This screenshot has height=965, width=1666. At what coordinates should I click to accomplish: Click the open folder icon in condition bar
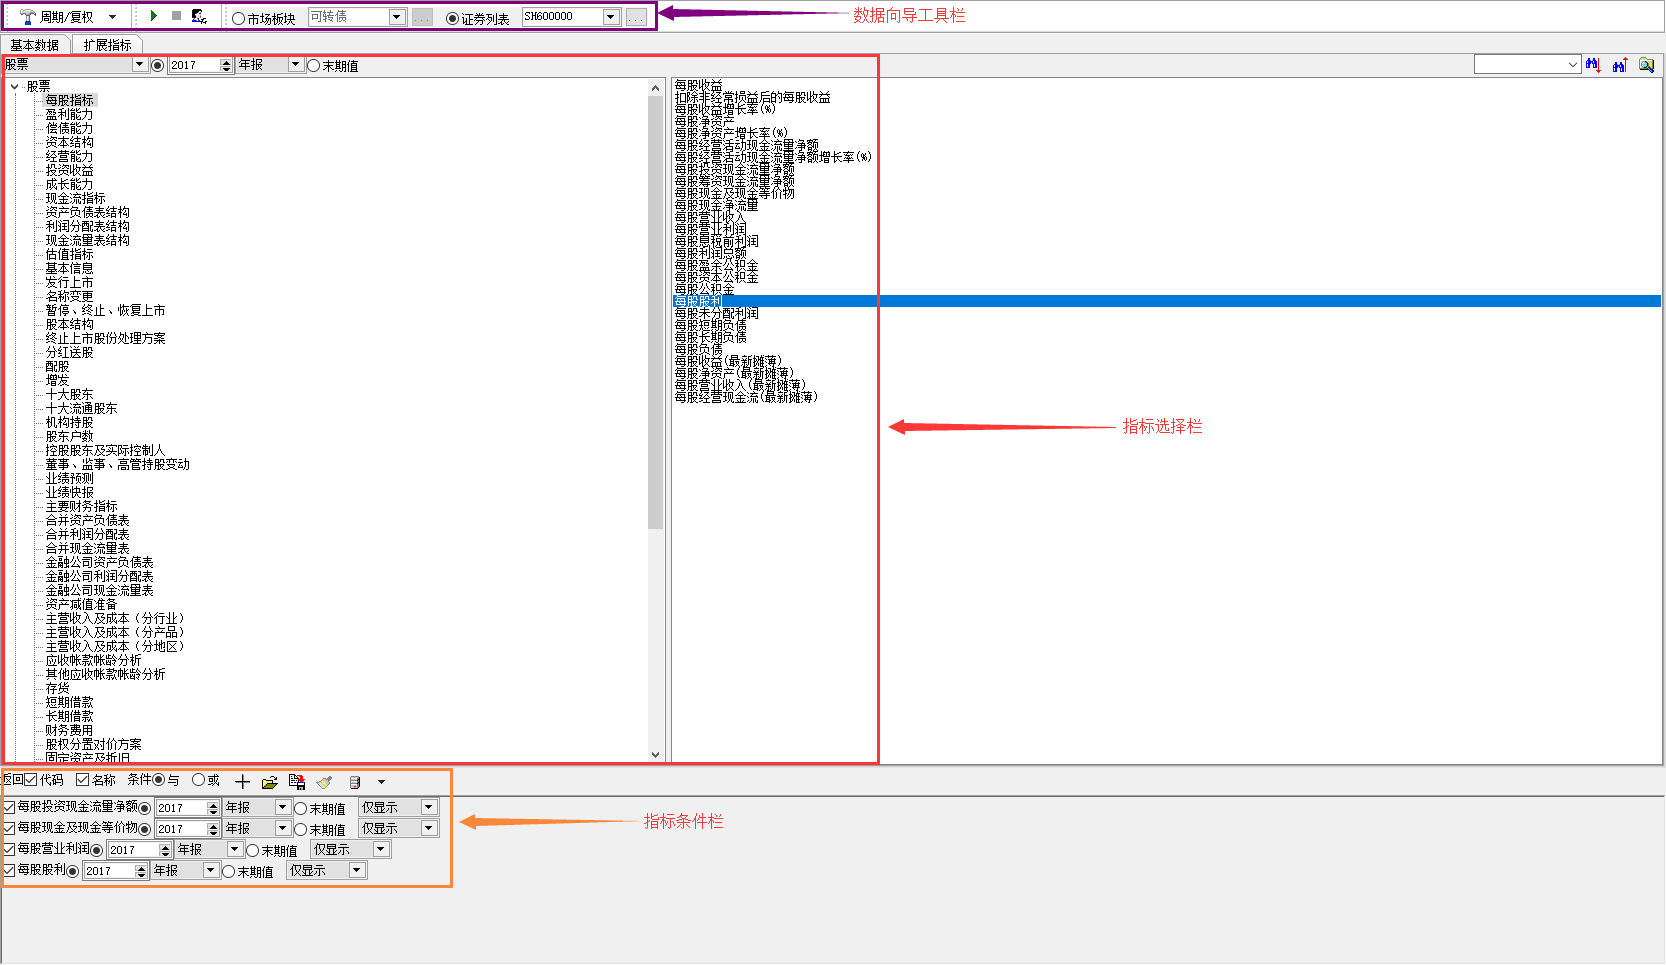269,782
